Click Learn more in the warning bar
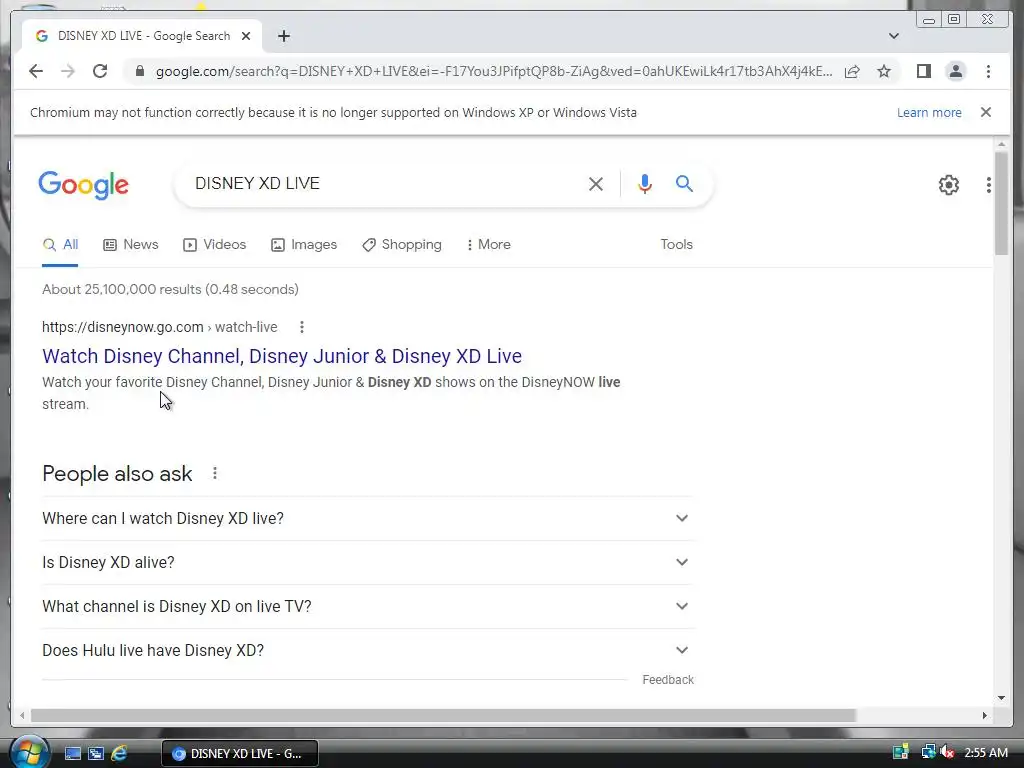Screen dimensions: 1024x768 pos(929,112)
